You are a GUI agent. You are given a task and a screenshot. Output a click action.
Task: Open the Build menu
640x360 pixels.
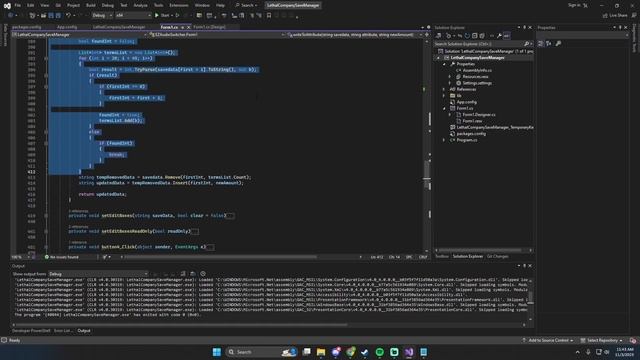(x=91, y=5)
